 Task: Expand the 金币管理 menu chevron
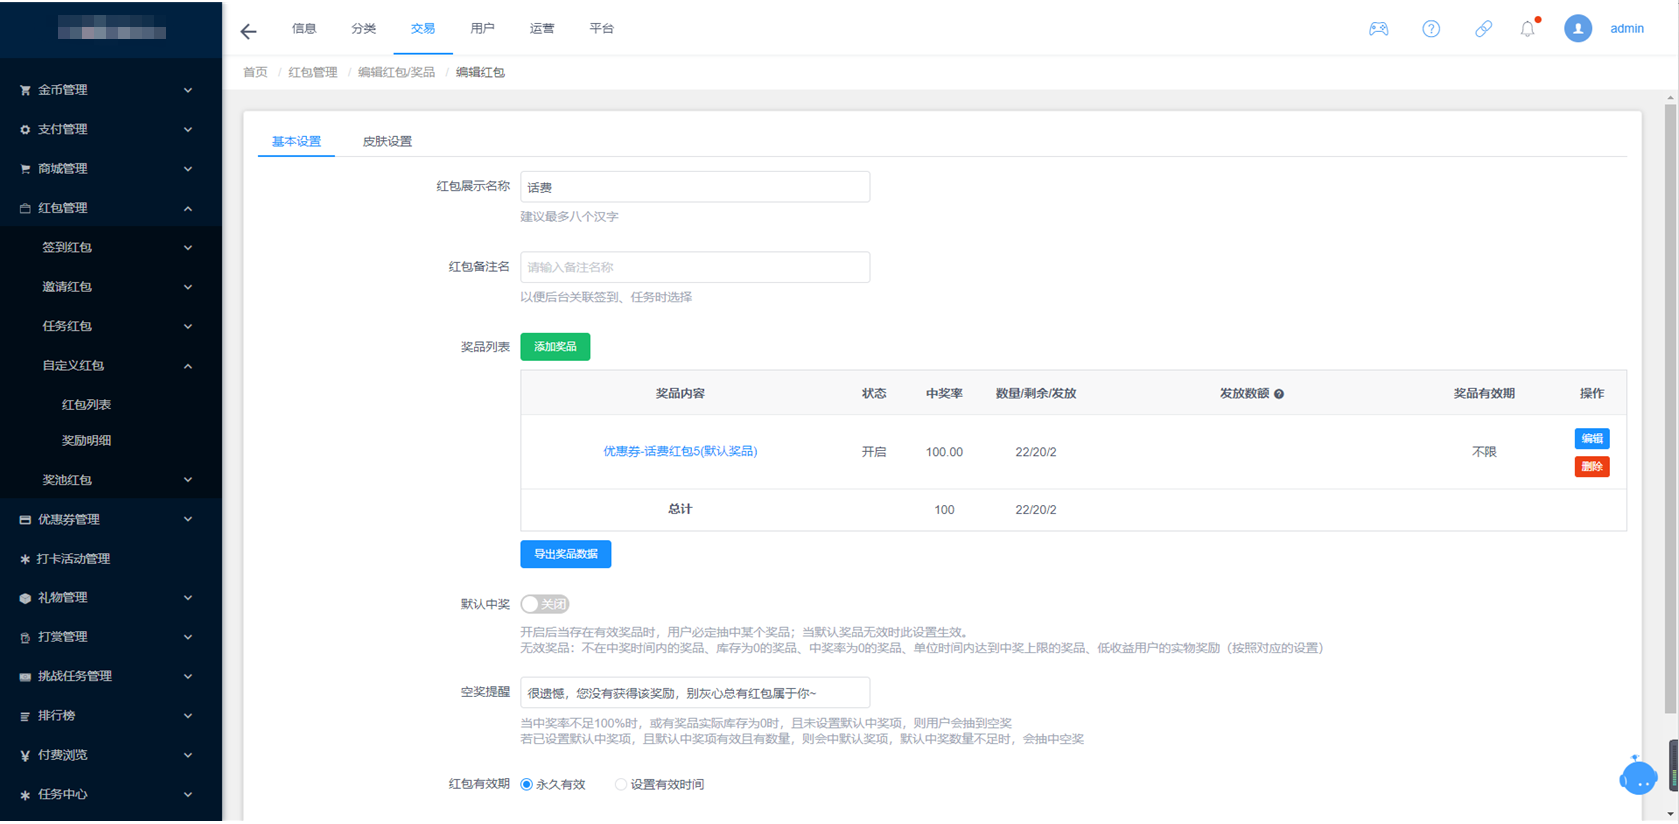(x=188, y=90)
